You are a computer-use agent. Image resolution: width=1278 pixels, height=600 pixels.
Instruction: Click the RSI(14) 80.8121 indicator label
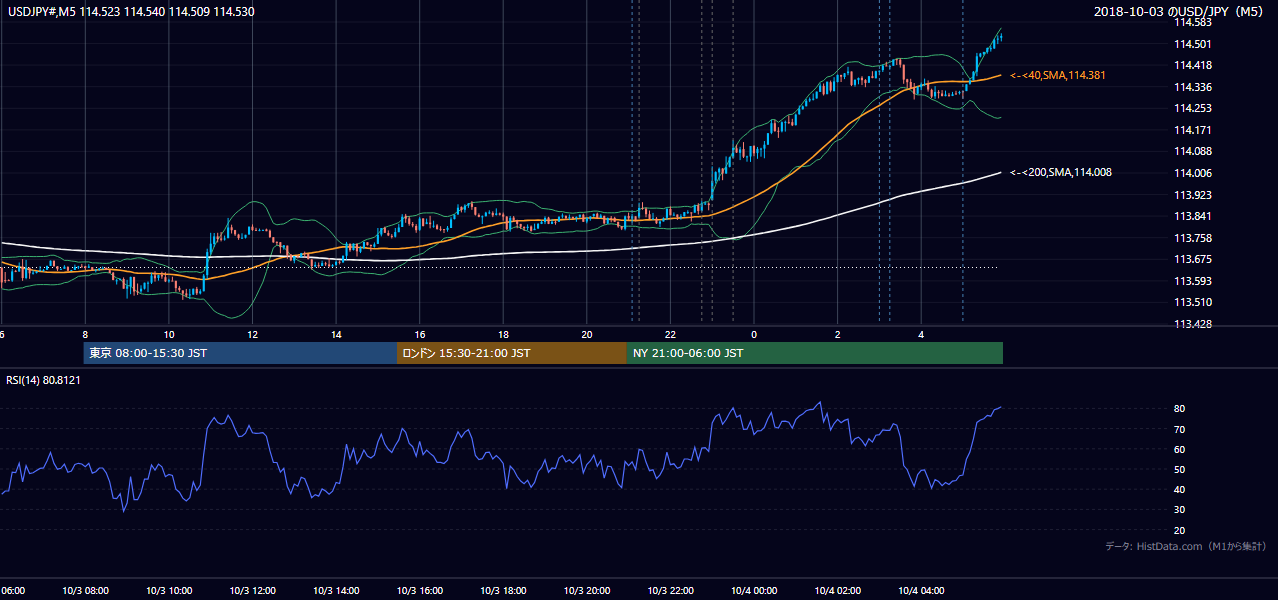(x=43, y=380)
